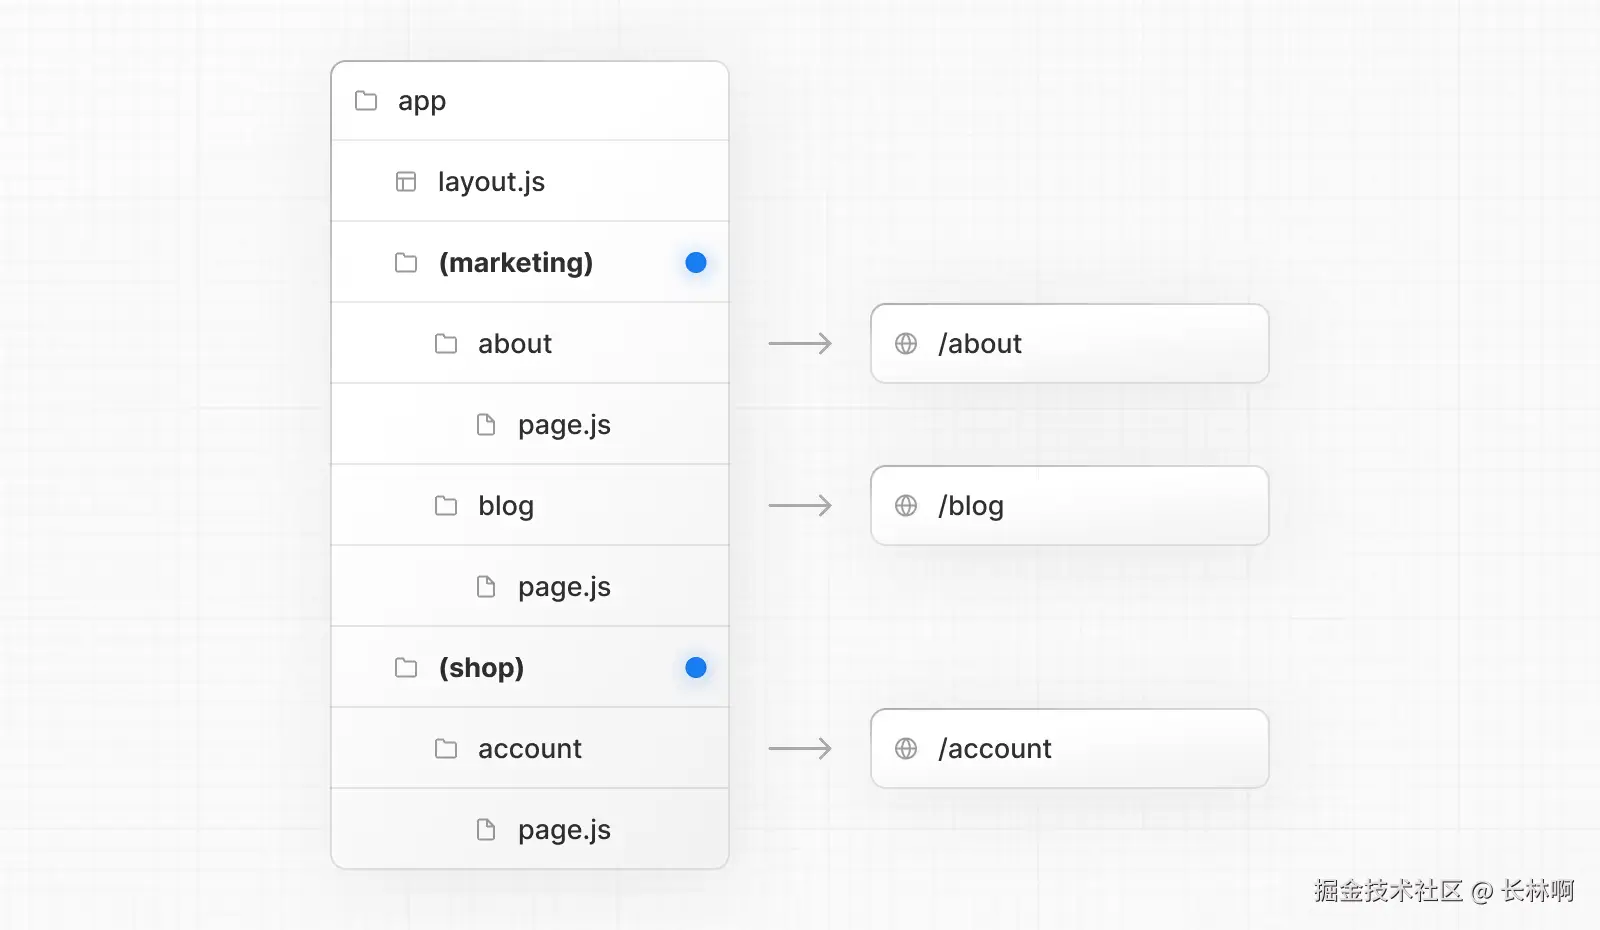Viewport: 1600px width, 930px height.
Task: Click the page.js file under blog
Action: click(x=564, y=587)
